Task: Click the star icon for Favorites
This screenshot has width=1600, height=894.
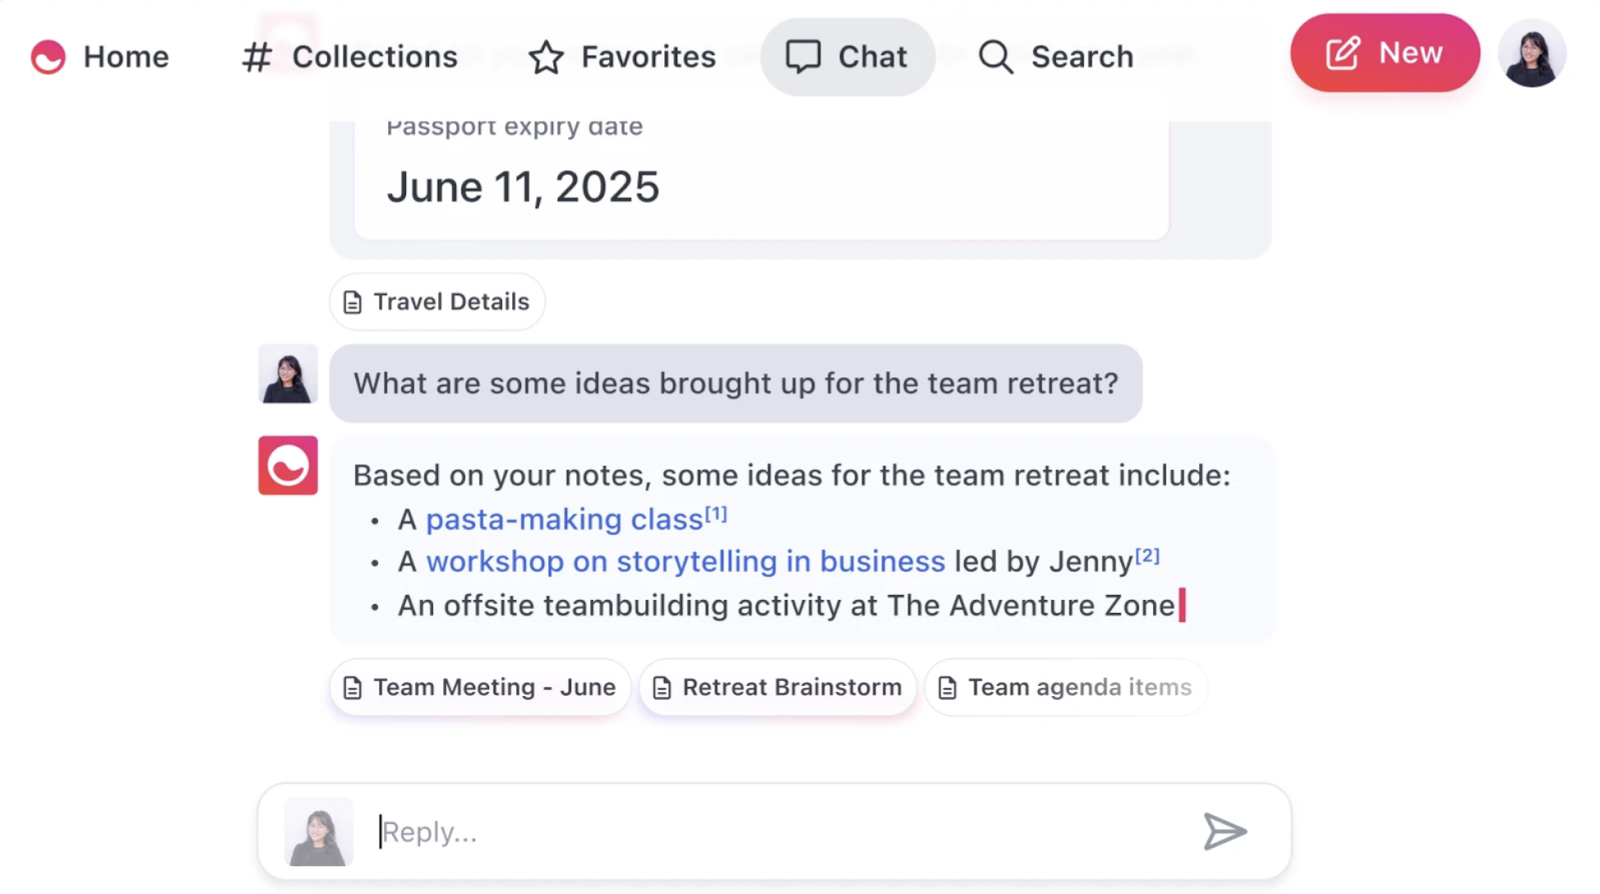Action: [x=546, y=57]
